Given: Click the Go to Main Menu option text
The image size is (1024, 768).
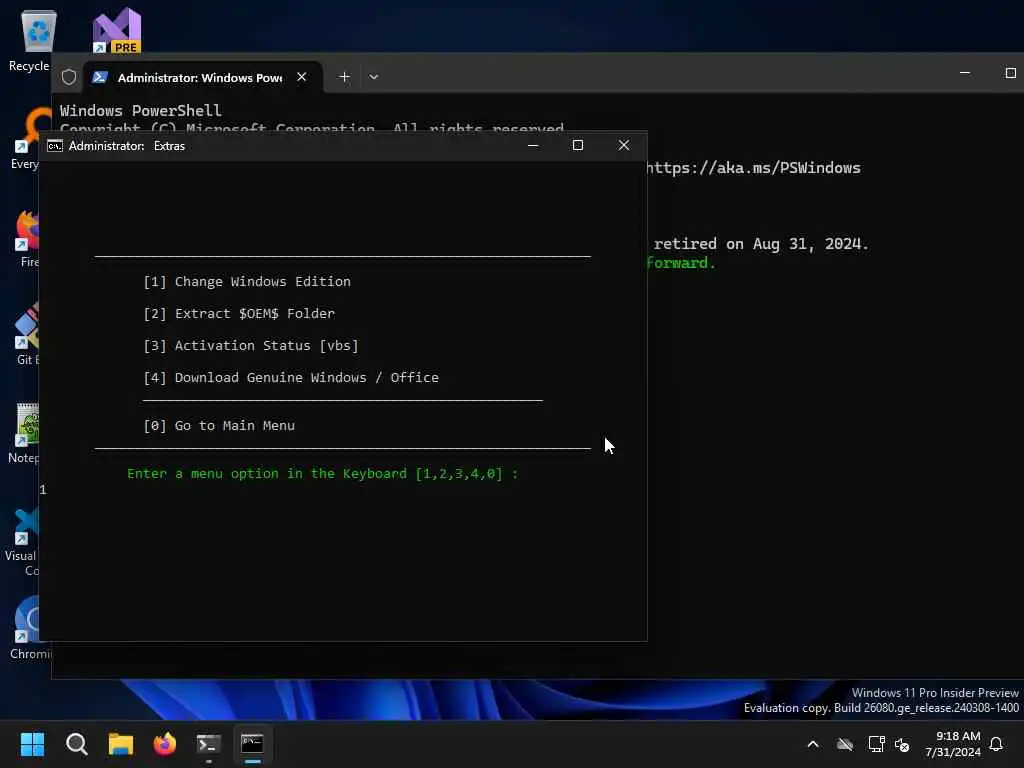Looking at the screenshot, I should [234, 426].
